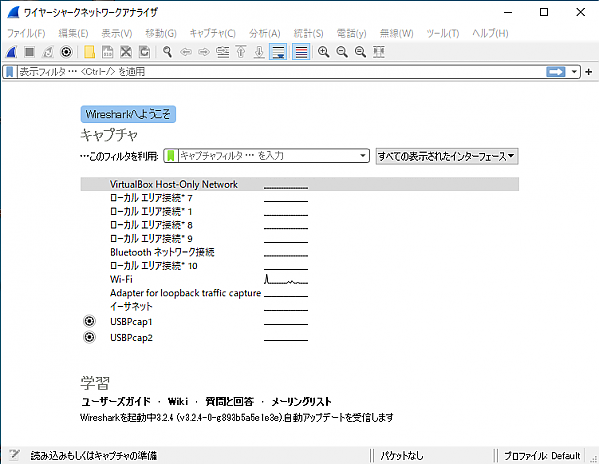Click the capture filter green bookmark icon
The image size is (599, 464).
tap(171, 156)
